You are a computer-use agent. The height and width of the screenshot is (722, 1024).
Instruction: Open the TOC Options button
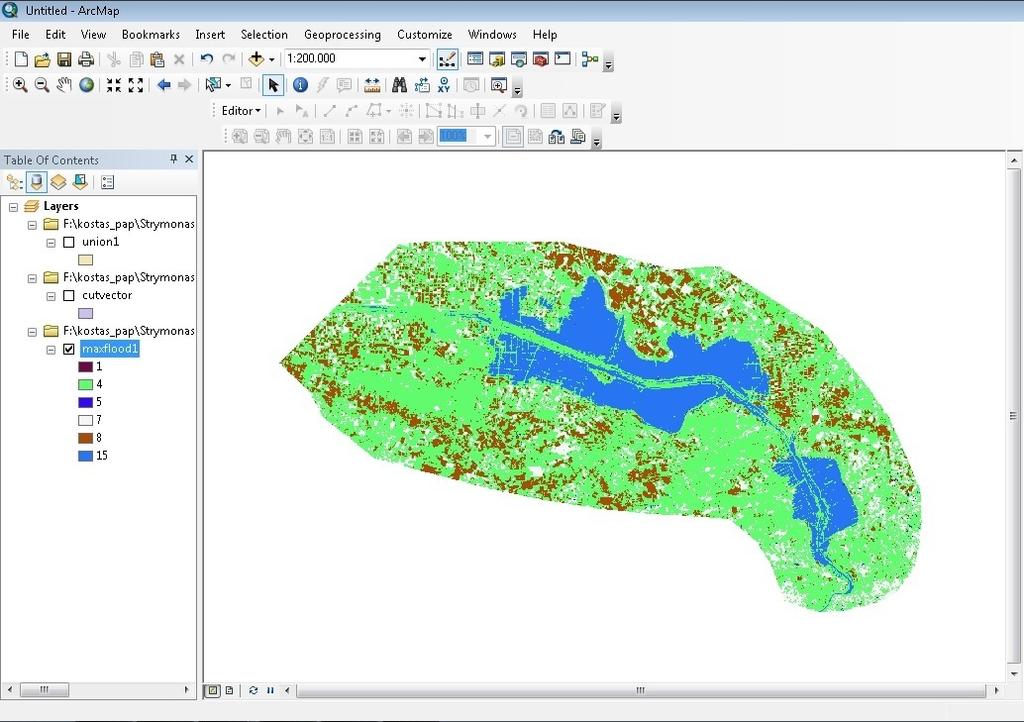click(x=108, y=182)
